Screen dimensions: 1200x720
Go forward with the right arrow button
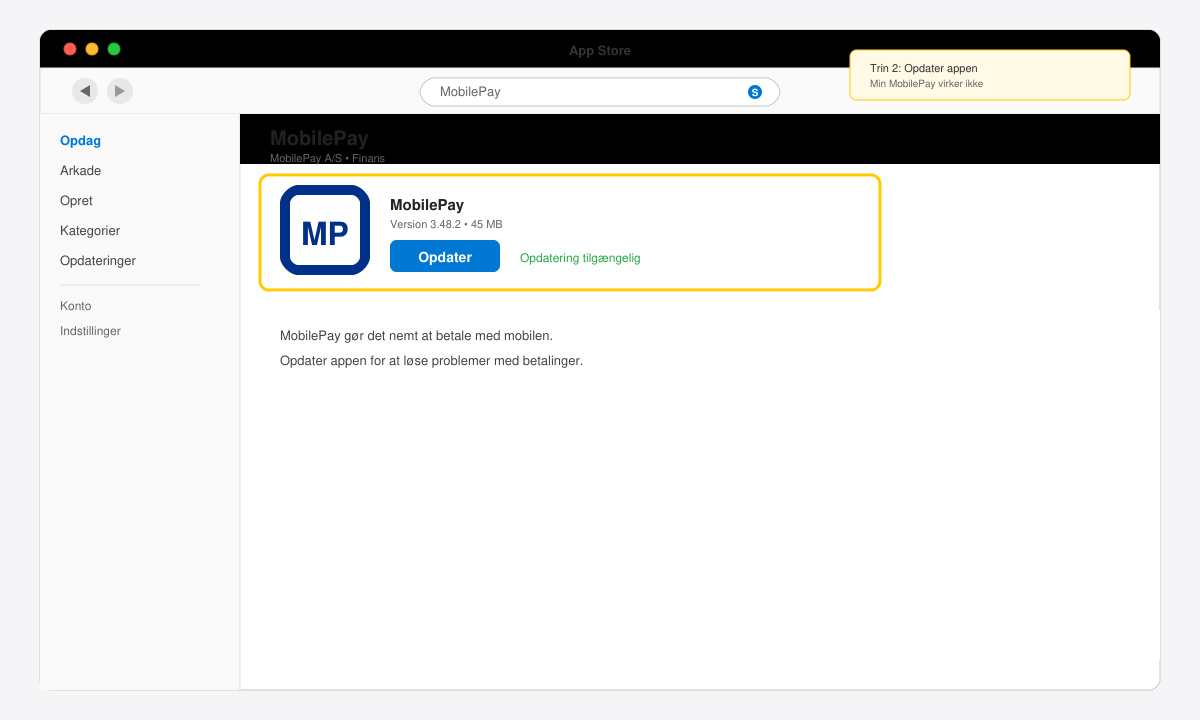120,91
